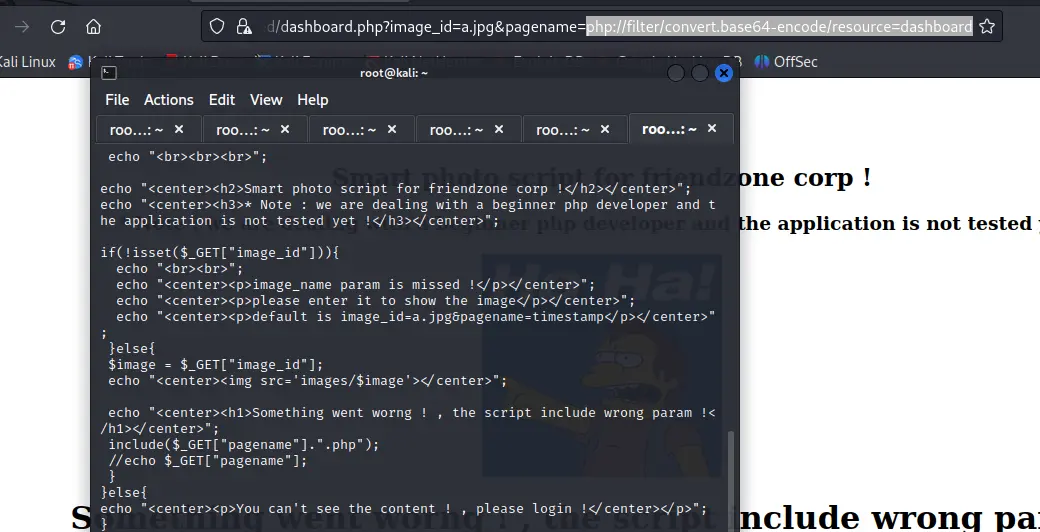1040x532 pixels.
Task: Click the 'please login' echo line
Action: (404, 509)
